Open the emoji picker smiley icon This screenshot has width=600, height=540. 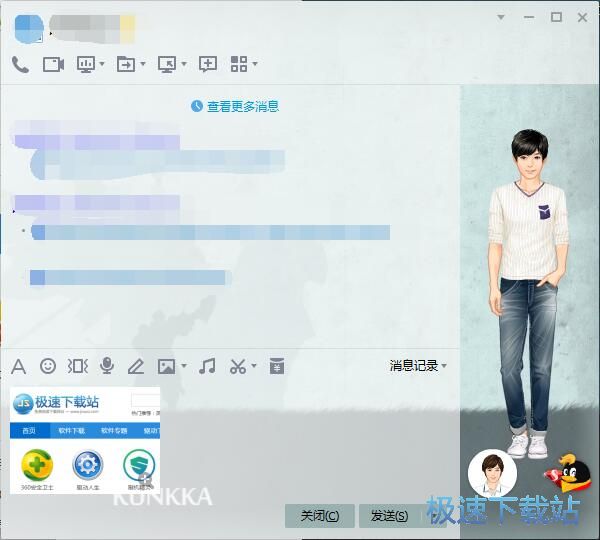pos(48,366)
